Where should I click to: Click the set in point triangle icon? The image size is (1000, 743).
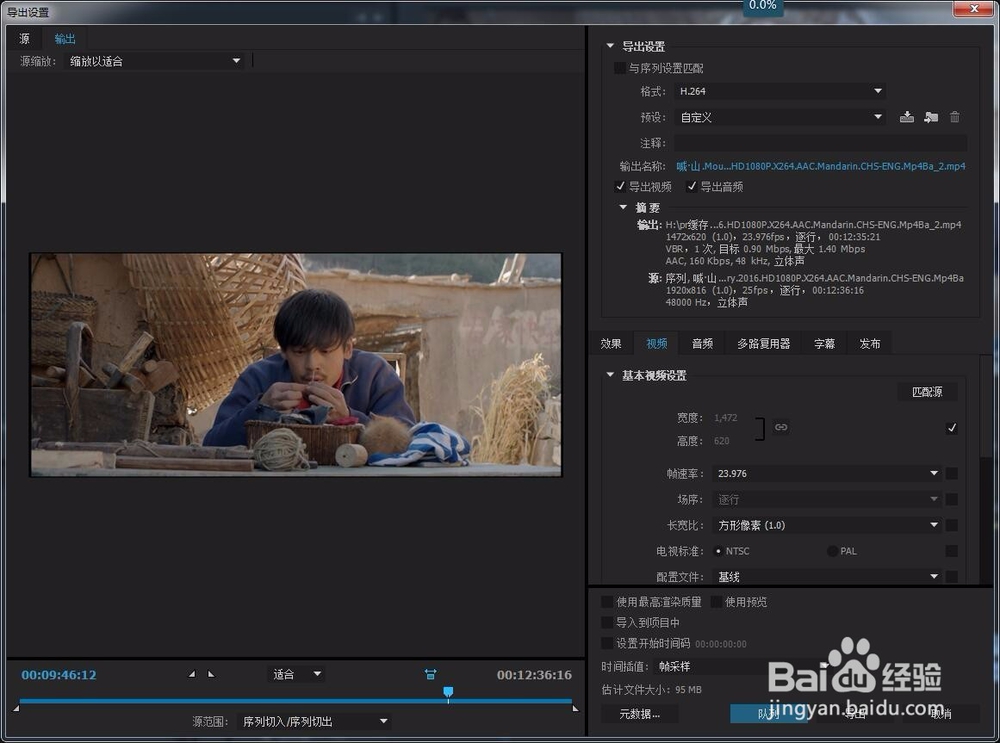tap(192, 673)
